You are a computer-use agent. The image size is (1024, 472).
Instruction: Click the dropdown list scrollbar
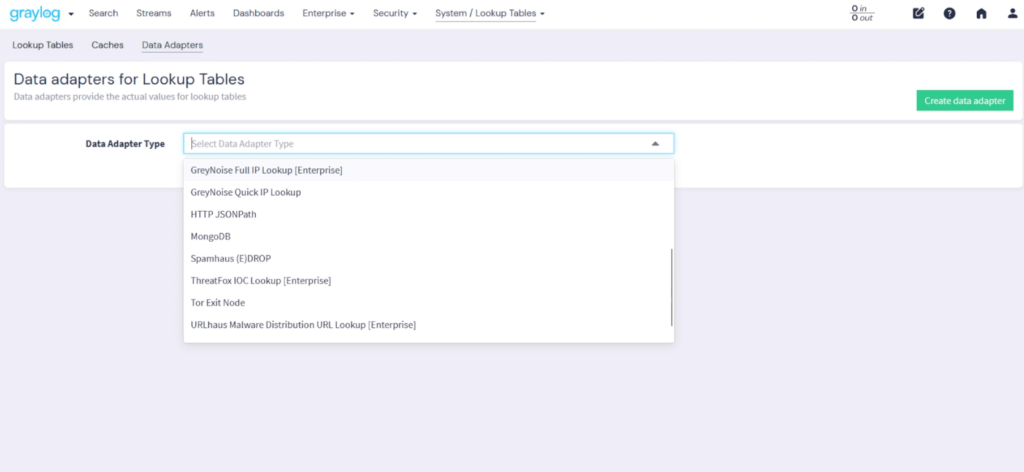pyautogui.click(x=672, y=287)
